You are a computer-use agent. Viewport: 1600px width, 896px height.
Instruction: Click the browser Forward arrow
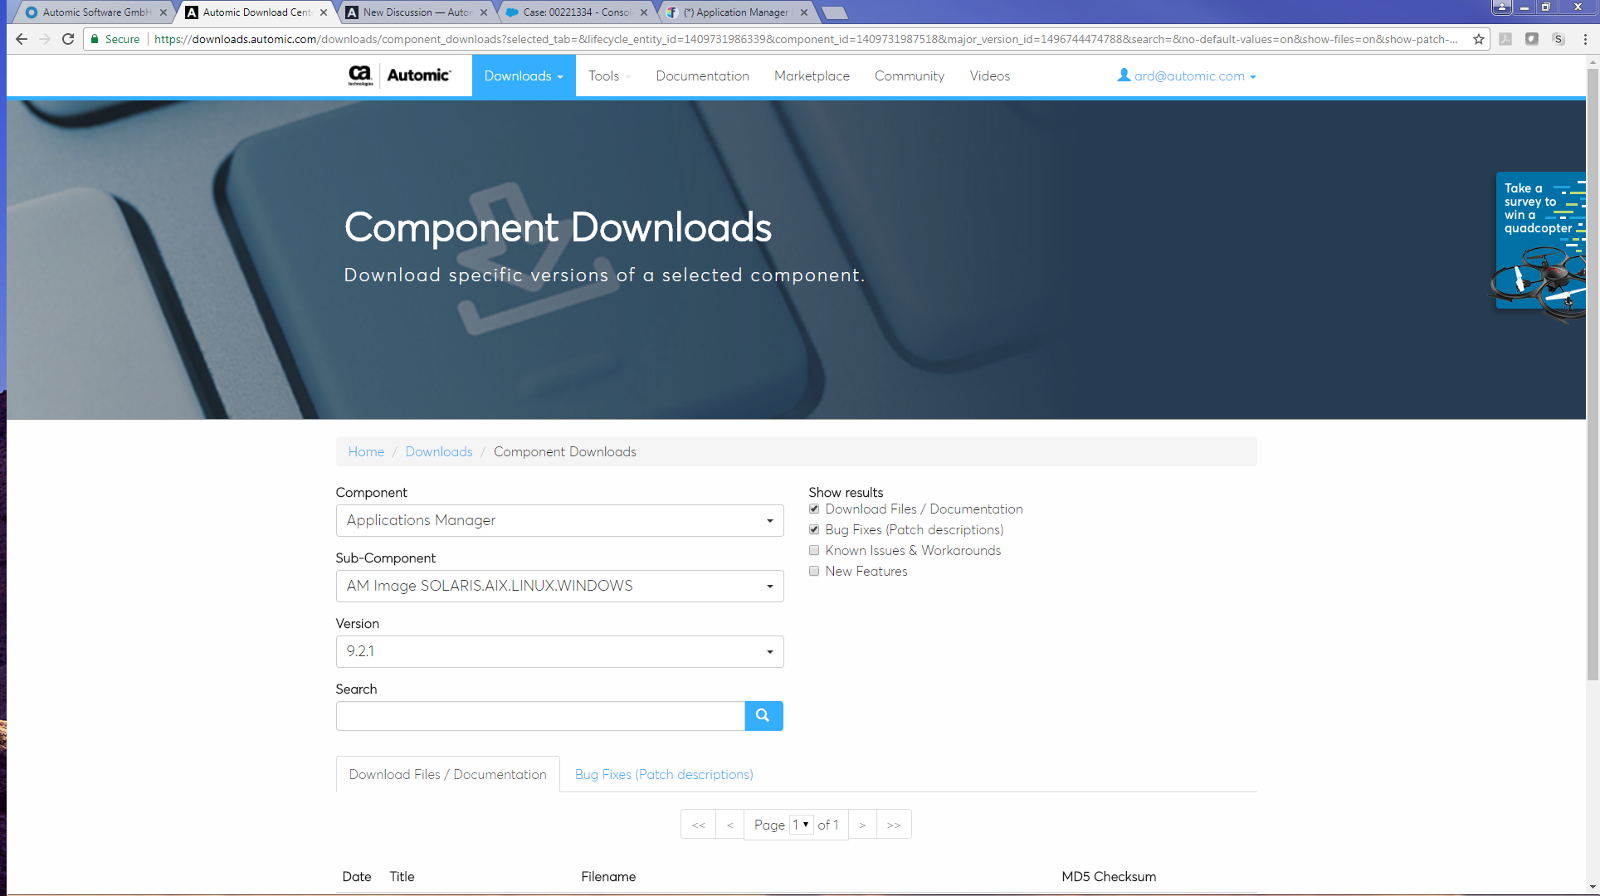[x=44, y=39]
